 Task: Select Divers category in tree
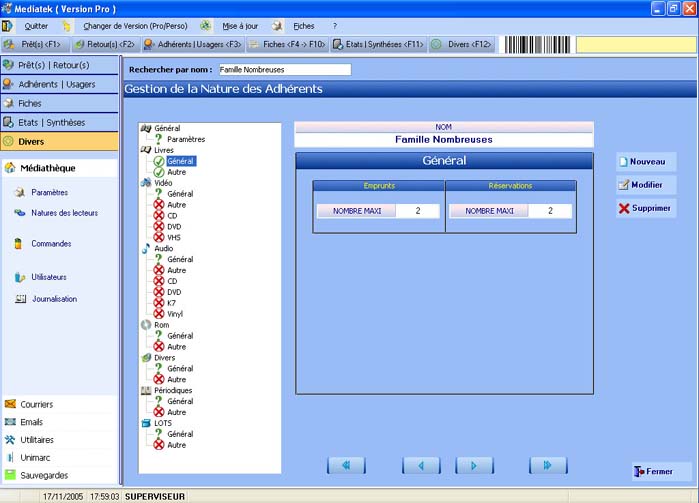tap(164, 358)
